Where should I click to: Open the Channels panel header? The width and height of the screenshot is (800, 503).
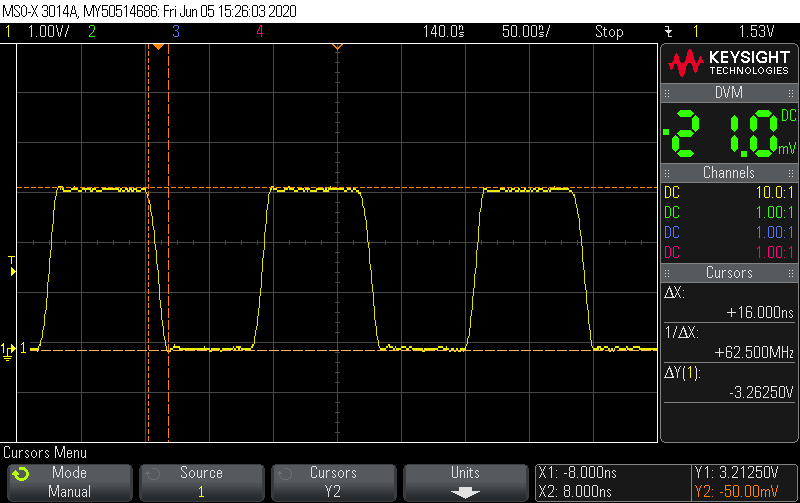729,173
